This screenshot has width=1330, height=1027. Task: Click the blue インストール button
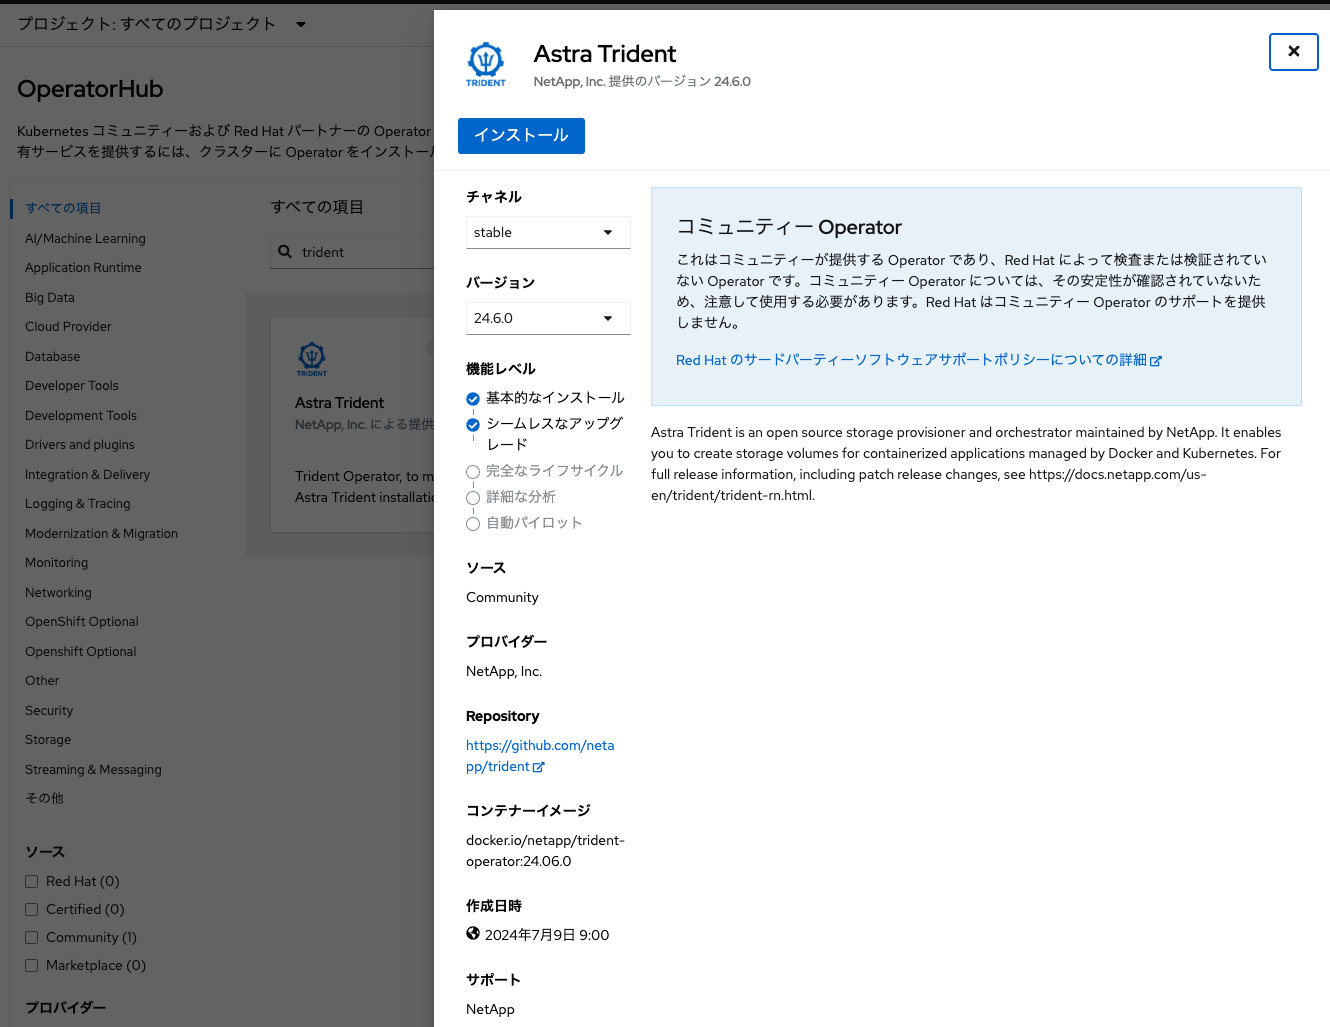tap(521, 136)
